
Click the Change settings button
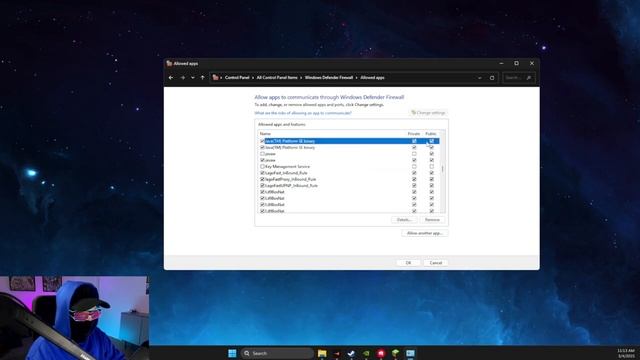[428, 113]
